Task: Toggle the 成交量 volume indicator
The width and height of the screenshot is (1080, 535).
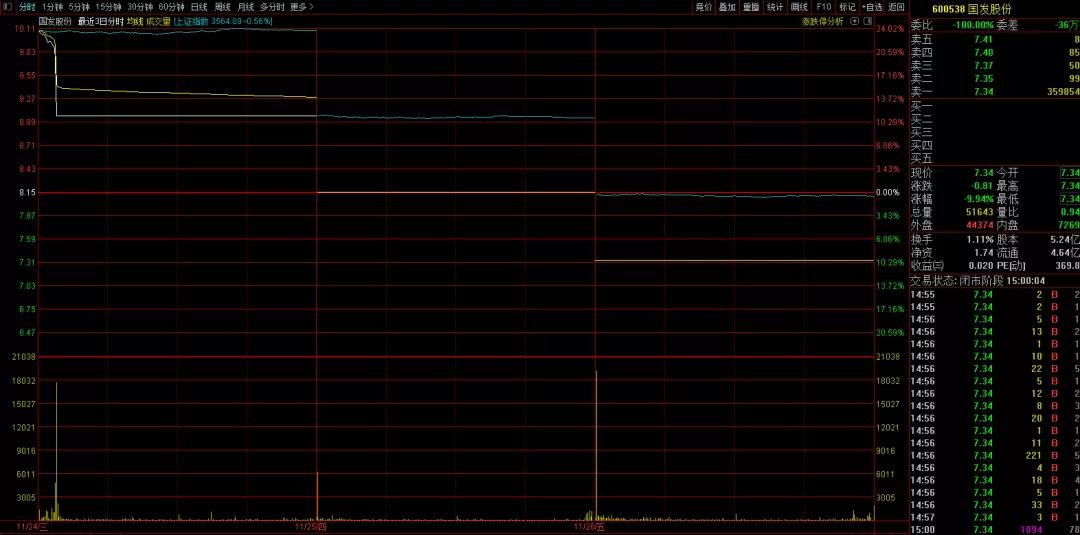Action: tap(158, 21)
